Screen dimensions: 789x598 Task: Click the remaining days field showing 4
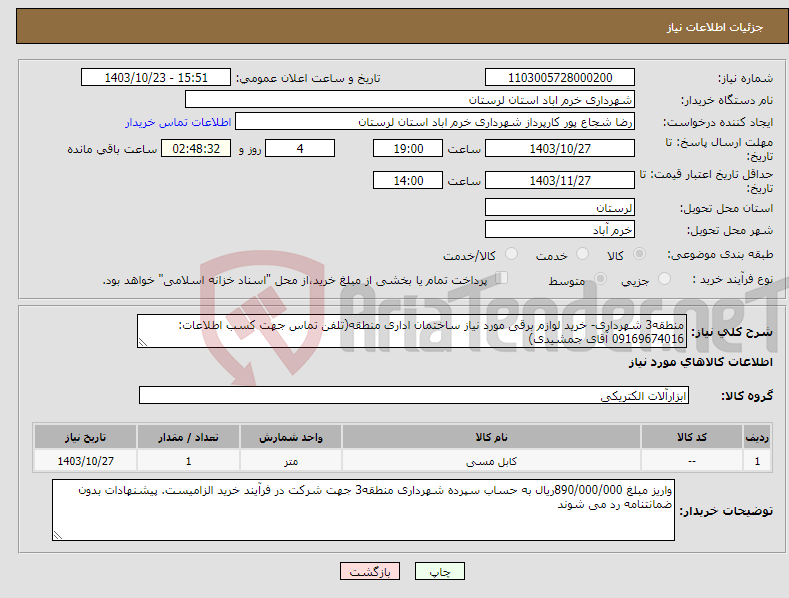(300, 148)
